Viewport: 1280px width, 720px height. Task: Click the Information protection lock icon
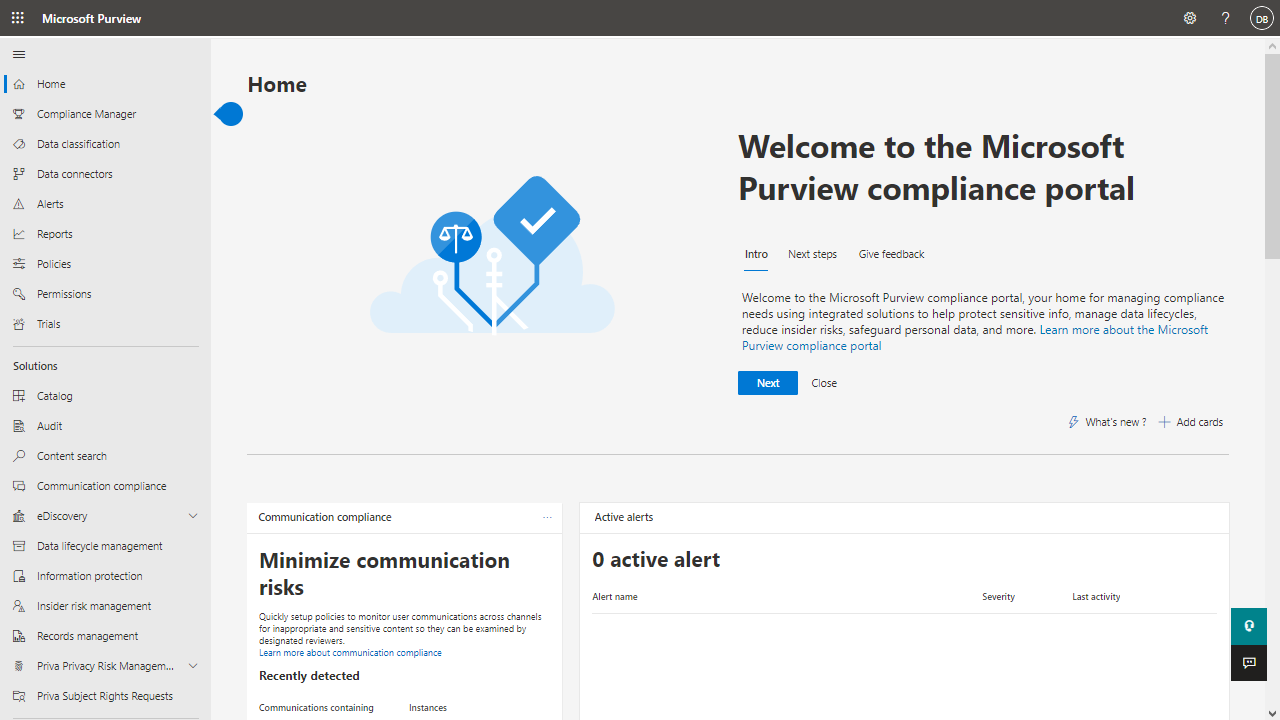[x=19, y=576]
